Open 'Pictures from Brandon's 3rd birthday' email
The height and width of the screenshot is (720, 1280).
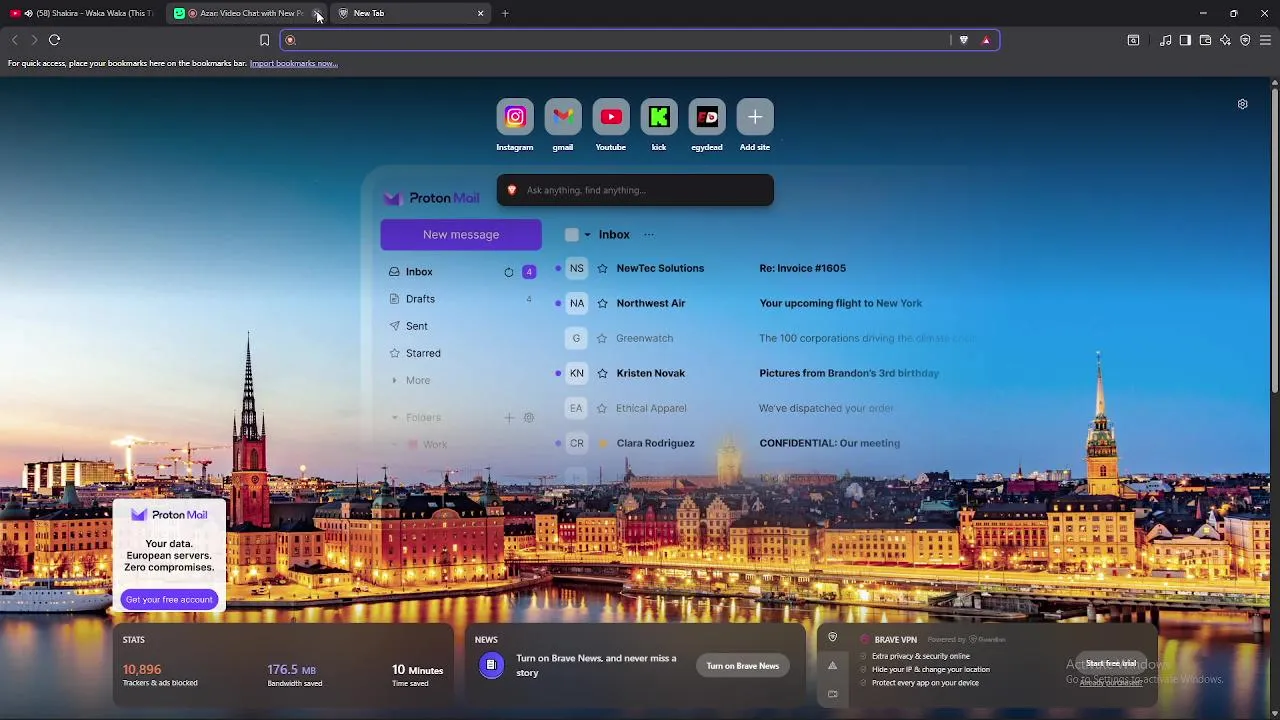pyautogui.click(x=849, y=373)
